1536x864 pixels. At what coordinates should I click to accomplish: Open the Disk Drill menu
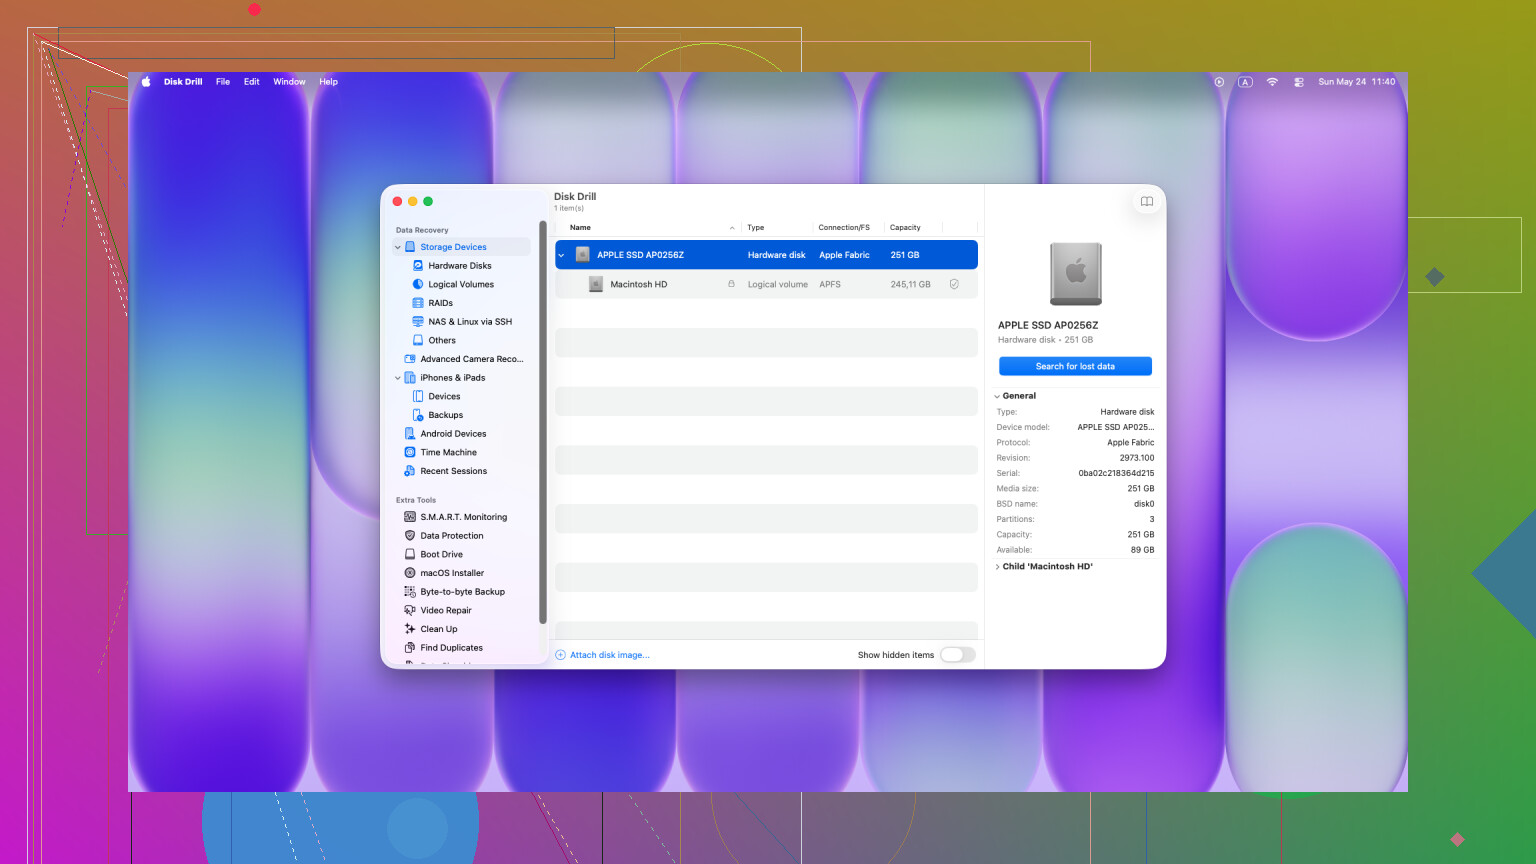pos(183,82)
